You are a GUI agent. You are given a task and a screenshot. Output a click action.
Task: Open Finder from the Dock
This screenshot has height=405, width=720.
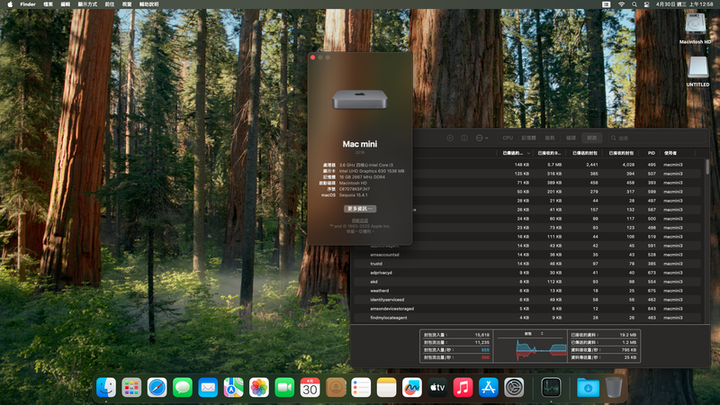pos(106,388)
